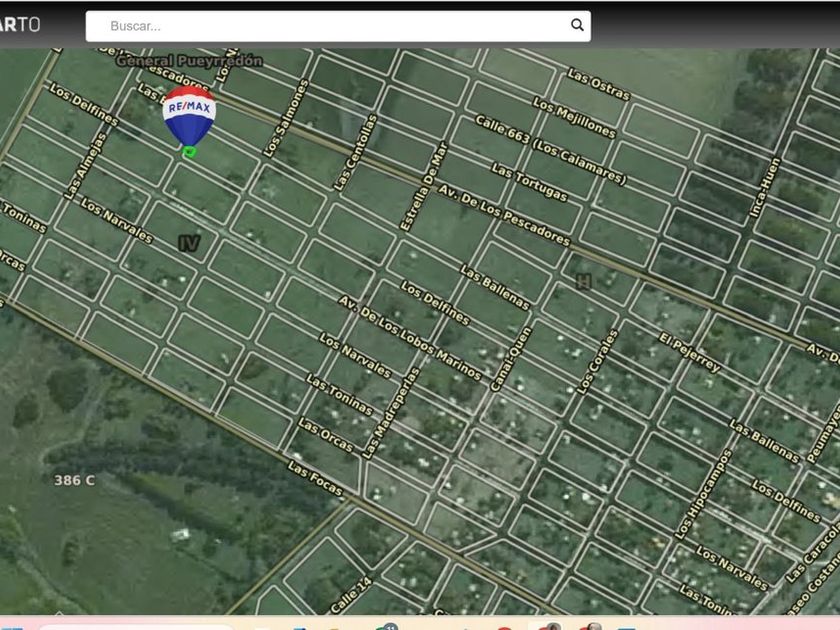This screenshot has width=840, height=630.
Task: Click the Calle 14 street label
Action: [x=350, y=595]
